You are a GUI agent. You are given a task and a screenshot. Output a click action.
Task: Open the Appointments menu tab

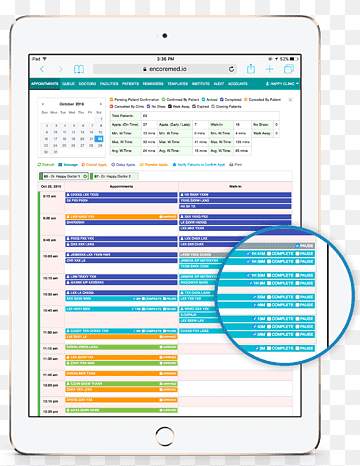[x=45, y=84]
